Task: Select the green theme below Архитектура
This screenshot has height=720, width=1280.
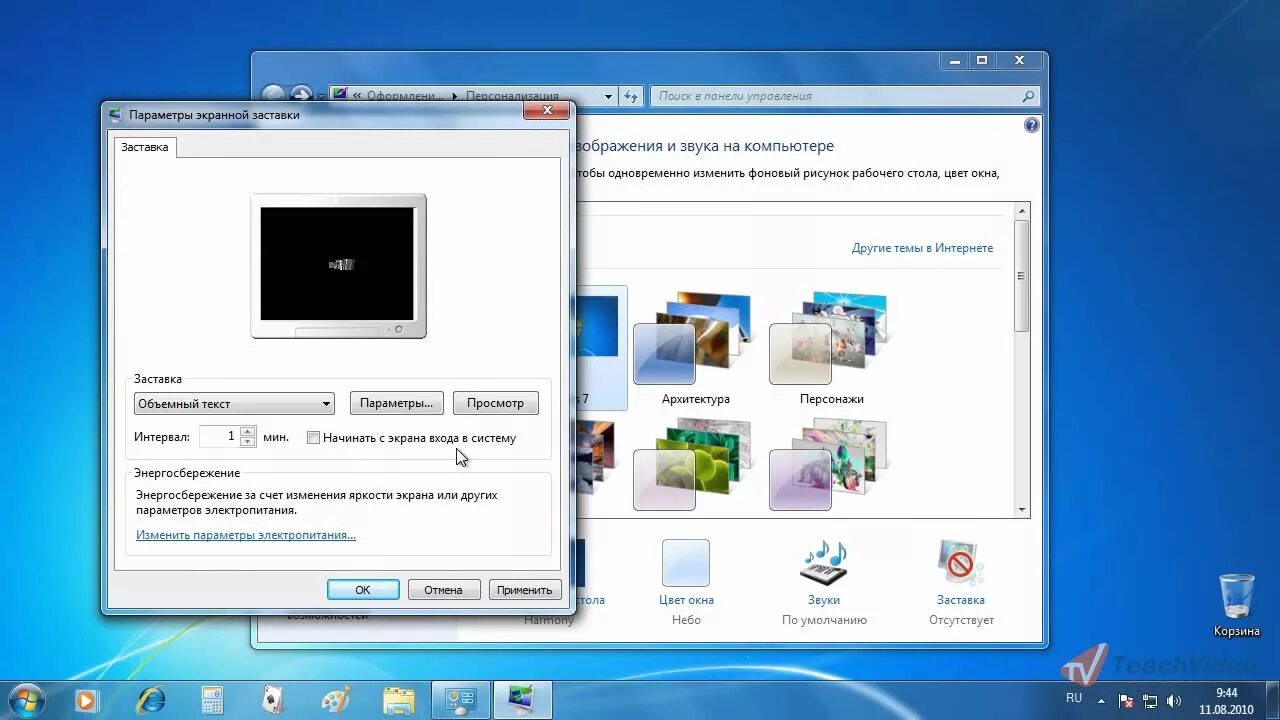Action: point(695,465)
